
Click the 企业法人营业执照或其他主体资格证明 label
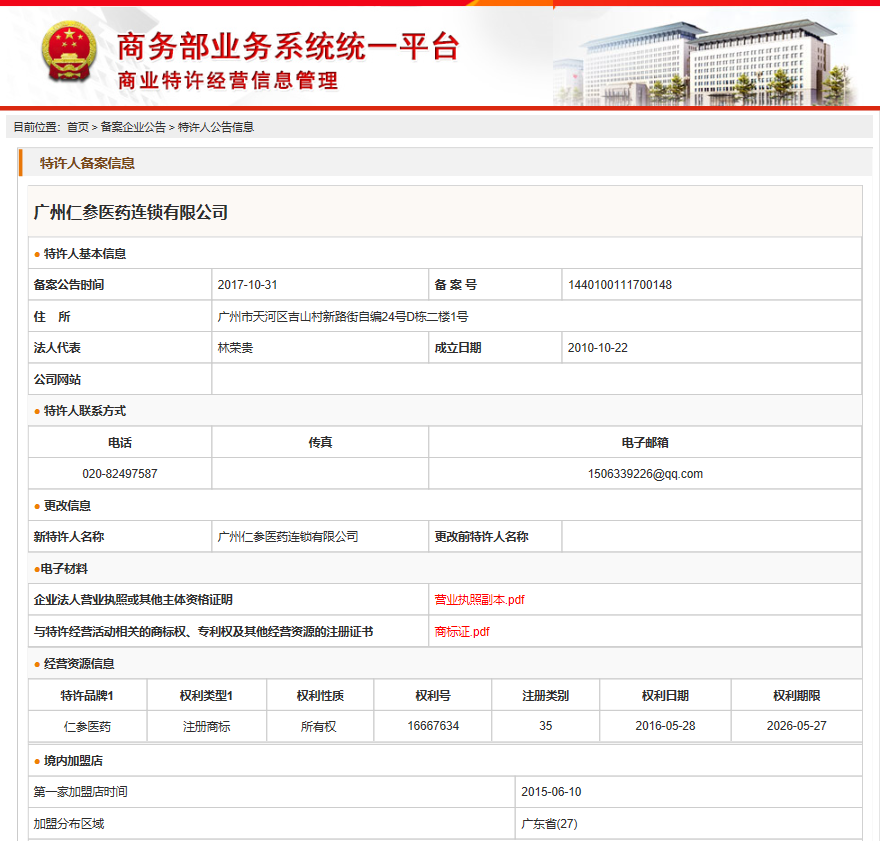point(133,600)
